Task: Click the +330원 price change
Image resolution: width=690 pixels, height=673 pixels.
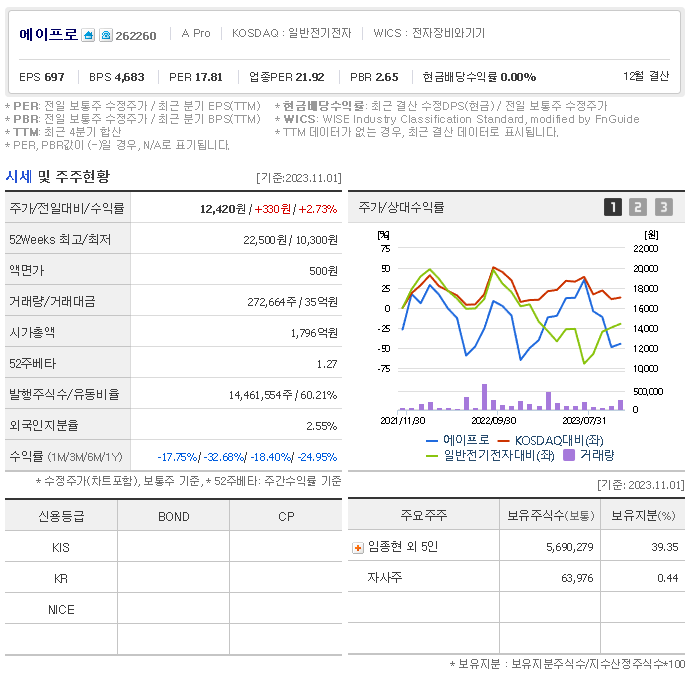Action: (x=272, y=209)
